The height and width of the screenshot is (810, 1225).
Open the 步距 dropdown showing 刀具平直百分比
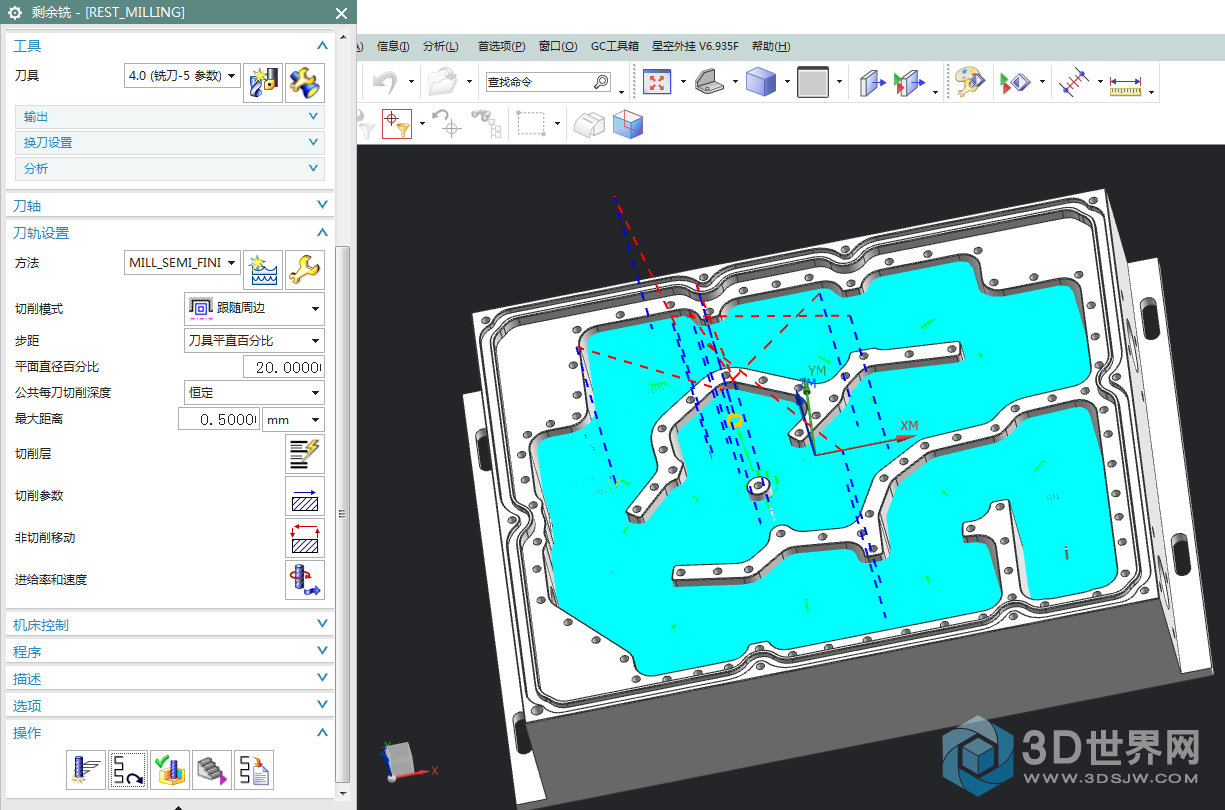tap(255, 341)
